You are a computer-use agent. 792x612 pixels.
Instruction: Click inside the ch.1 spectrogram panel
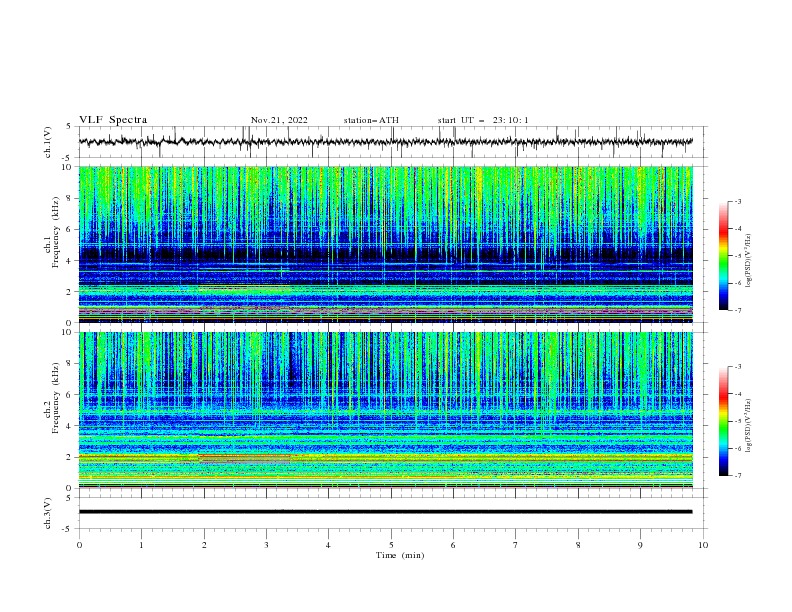point(386,244)
